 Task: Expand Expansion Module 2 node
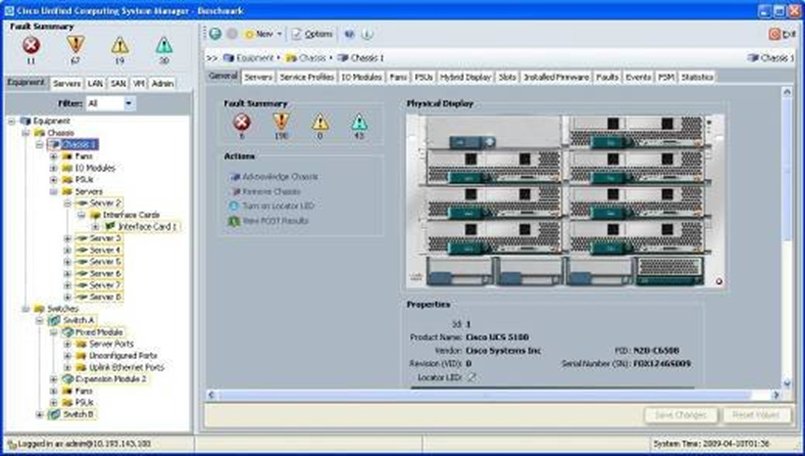(53, 379)
